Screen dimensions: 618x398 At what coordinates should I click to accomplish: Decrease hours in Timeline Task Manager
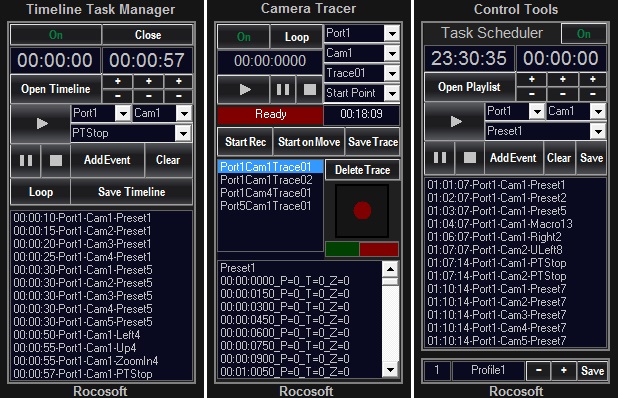[x=117, y=96]
